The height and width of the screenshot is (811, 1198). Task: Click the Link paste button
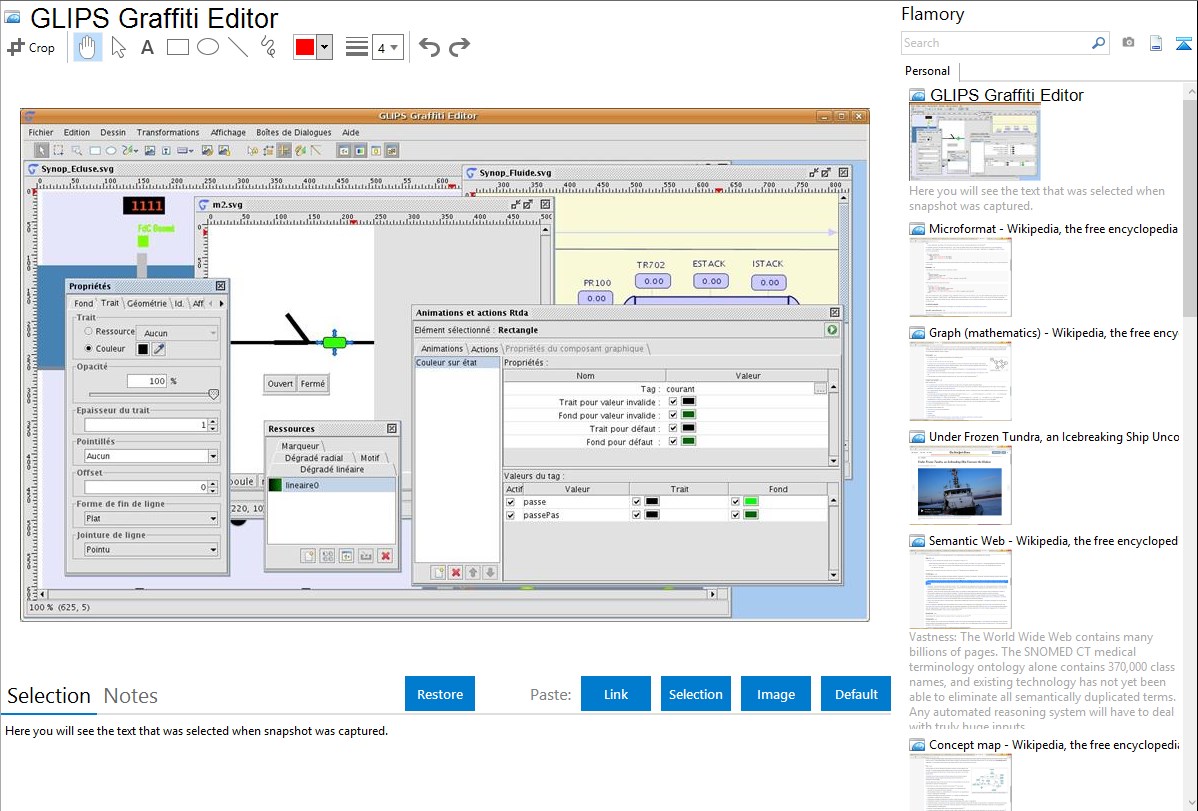(x=616, y=694)
